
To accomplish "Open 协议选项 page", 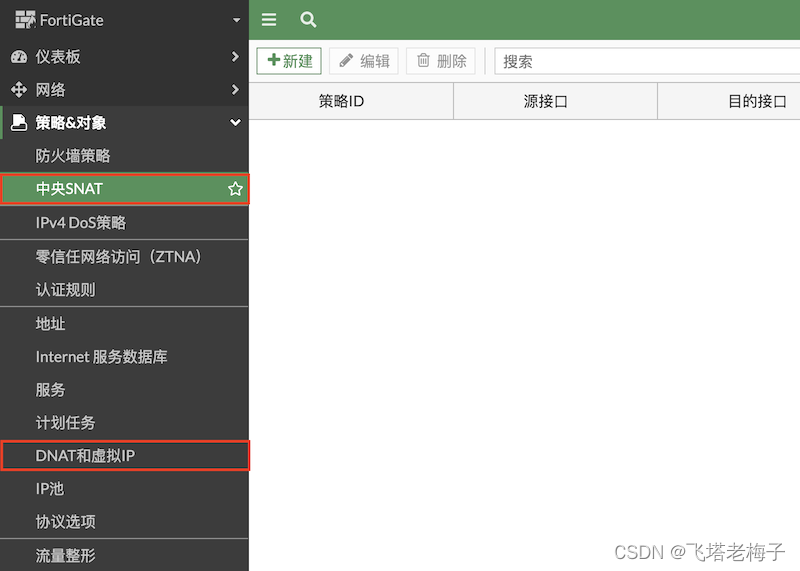I will tap(124, 522).
